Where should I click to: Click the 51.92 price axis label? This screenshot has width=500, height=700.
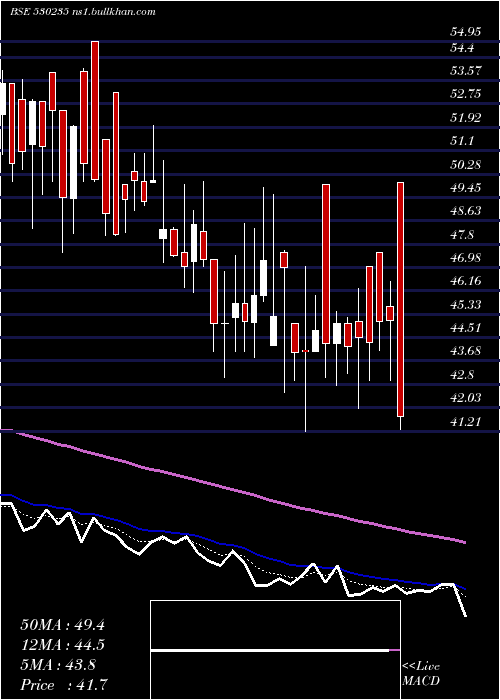(466, 118)
